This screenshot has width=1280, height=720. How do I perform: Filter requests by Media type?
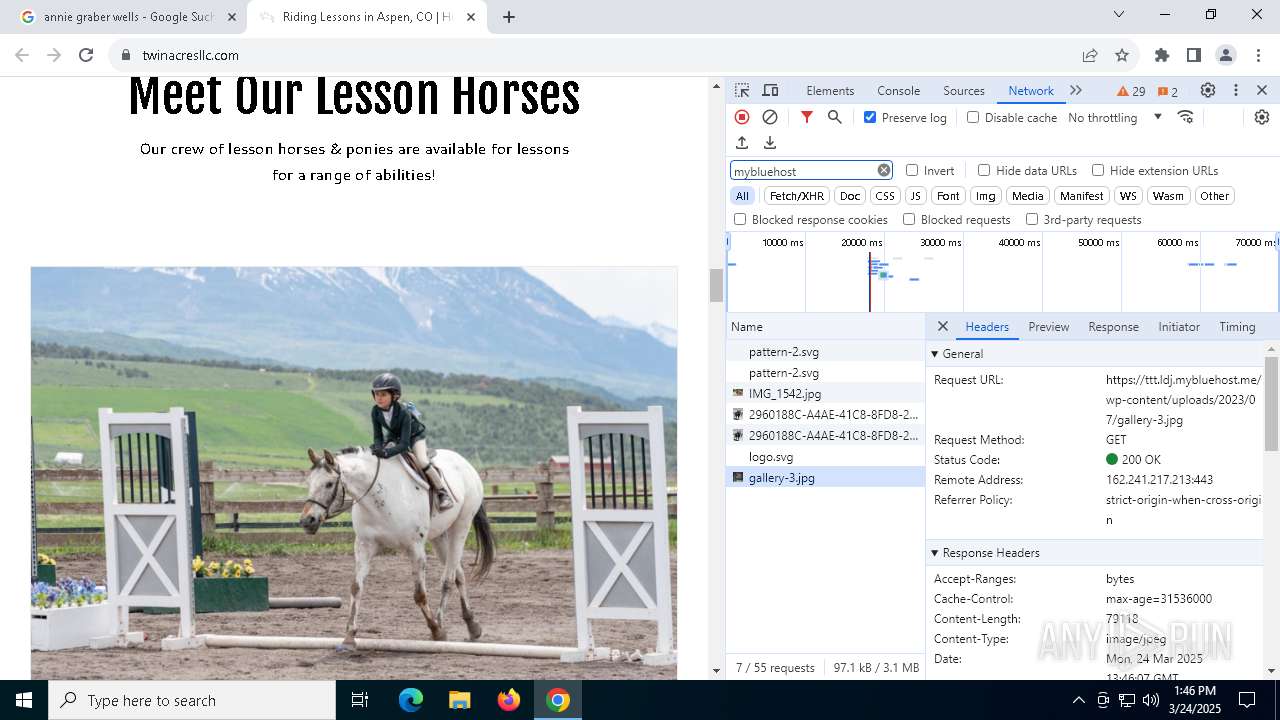[x=1027, y=196]
